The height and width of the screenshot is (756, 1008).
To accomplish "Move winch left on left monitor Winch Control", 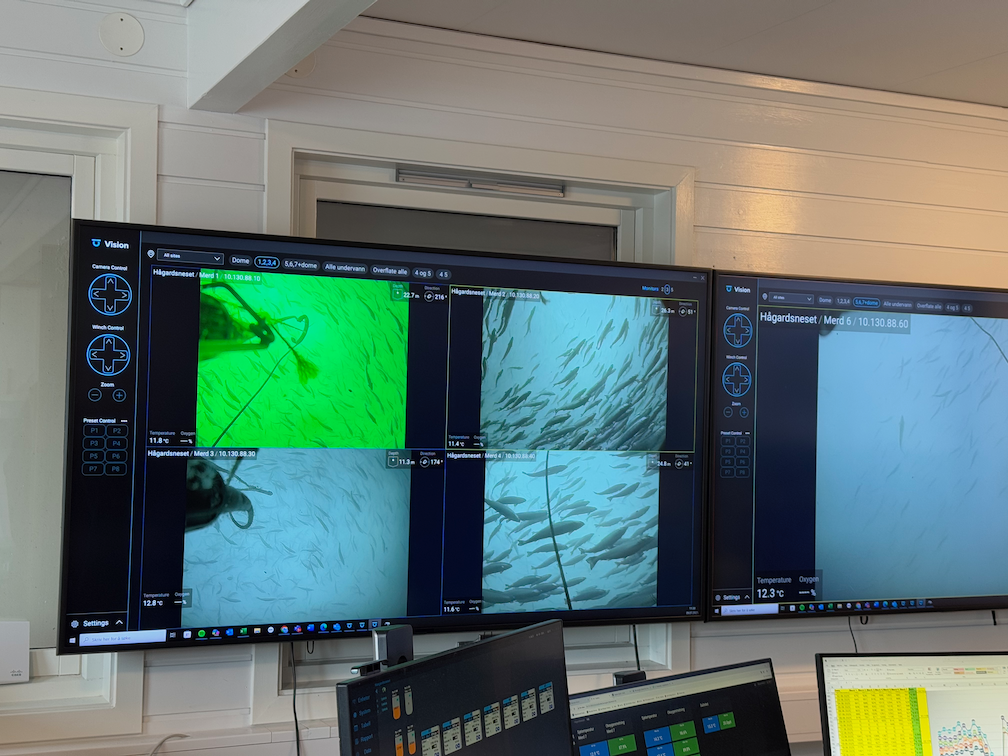I will [94, 354].
